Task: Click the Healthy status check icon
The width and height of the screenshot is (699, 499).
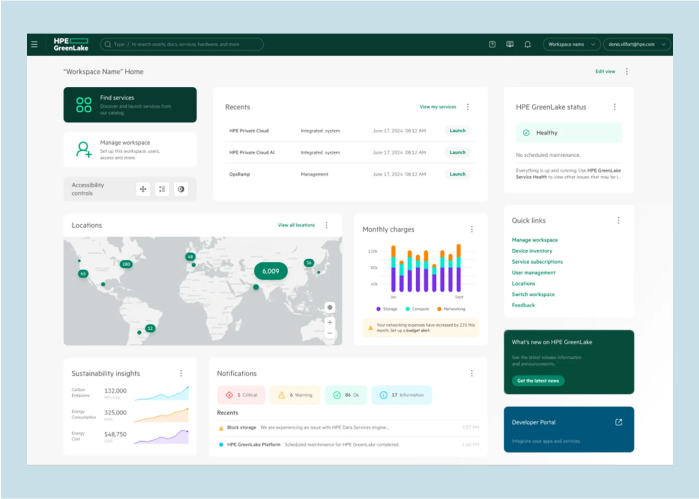Action: point(526,133)
